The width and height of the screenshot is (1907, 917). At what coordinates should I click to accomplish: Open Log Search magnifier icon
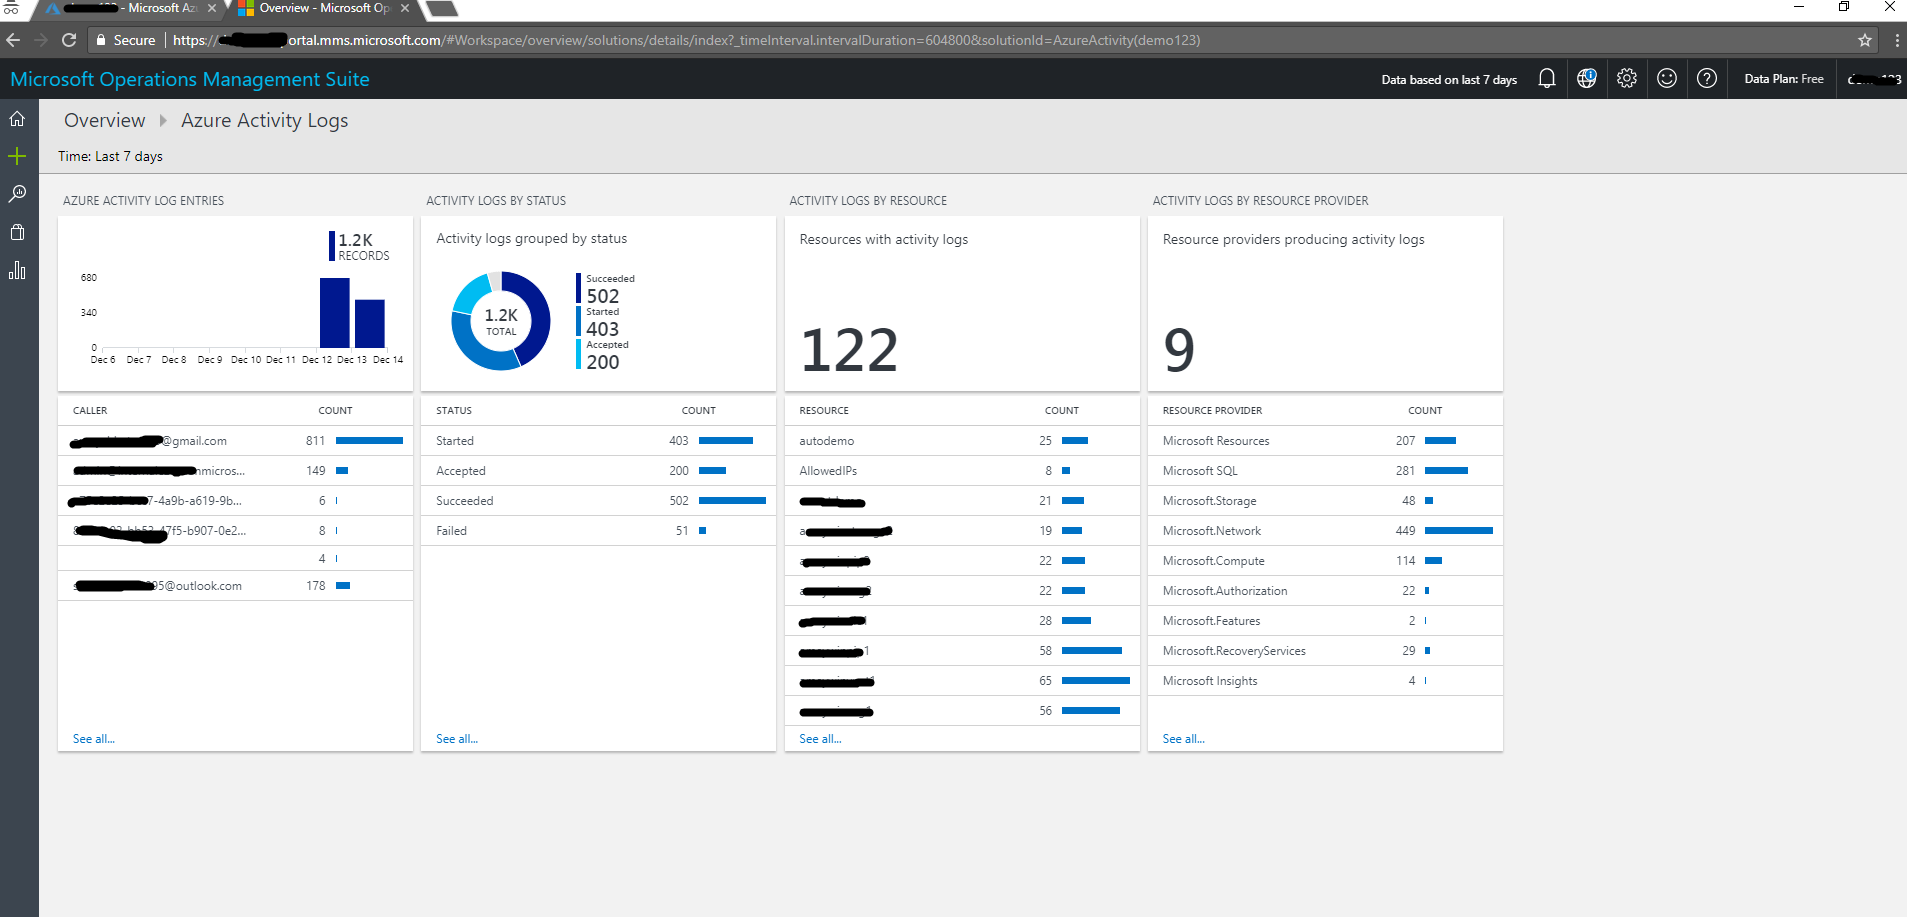click(17, 194)
